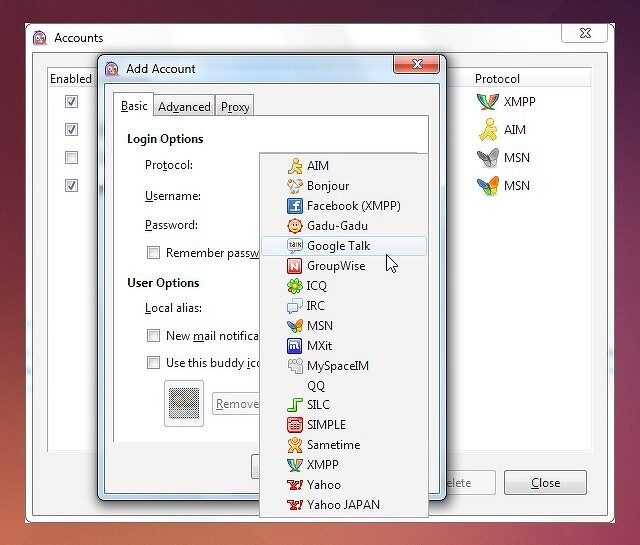Click the SILC protocol icon
The image size is (640, 545).
click(x=294, y=405)
